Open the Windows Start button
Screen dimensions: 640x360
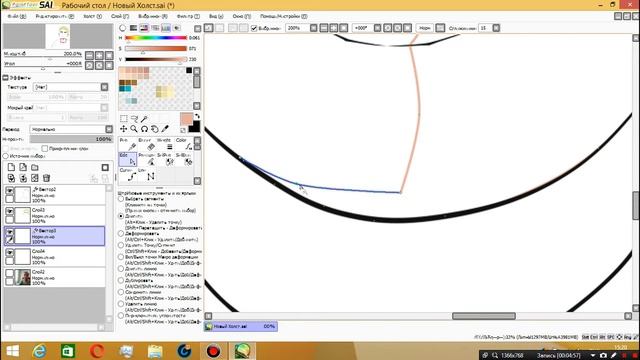[12, 351]
